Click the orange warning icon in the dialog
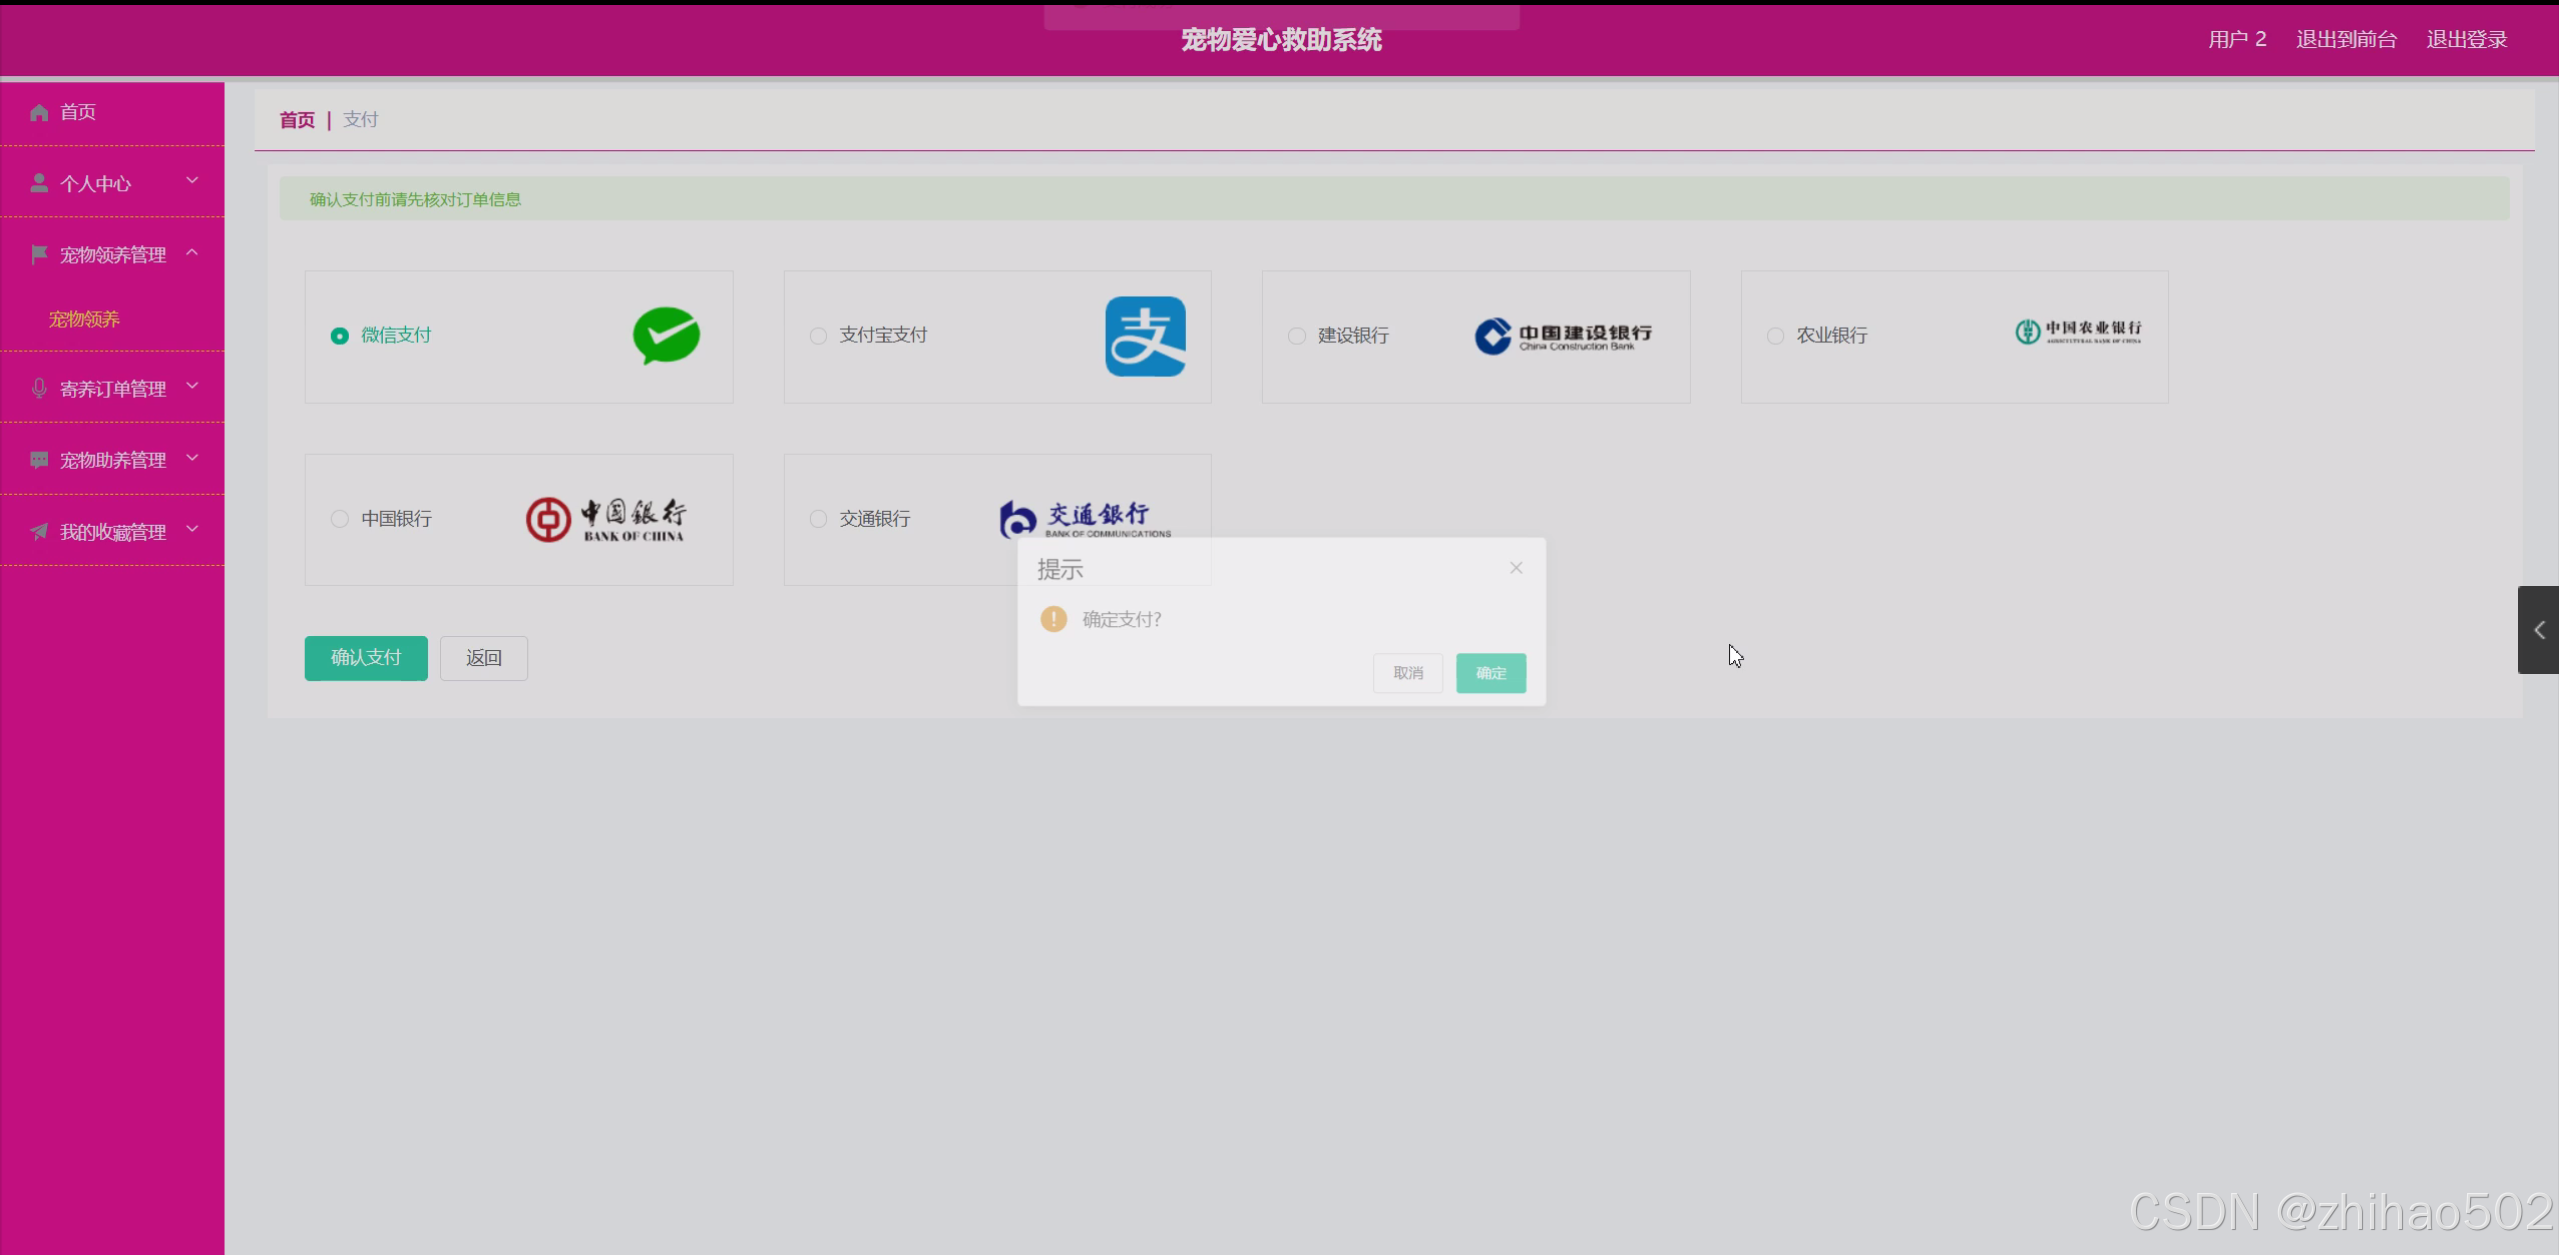This screenshot has height=1255, width=2559. pos(1053,619)
